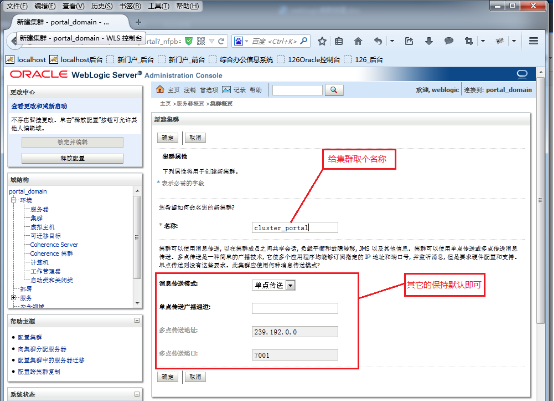Expand the 服务 tree node
The width and height of the screenshot is (554, 401).
(x=13, y=297)
